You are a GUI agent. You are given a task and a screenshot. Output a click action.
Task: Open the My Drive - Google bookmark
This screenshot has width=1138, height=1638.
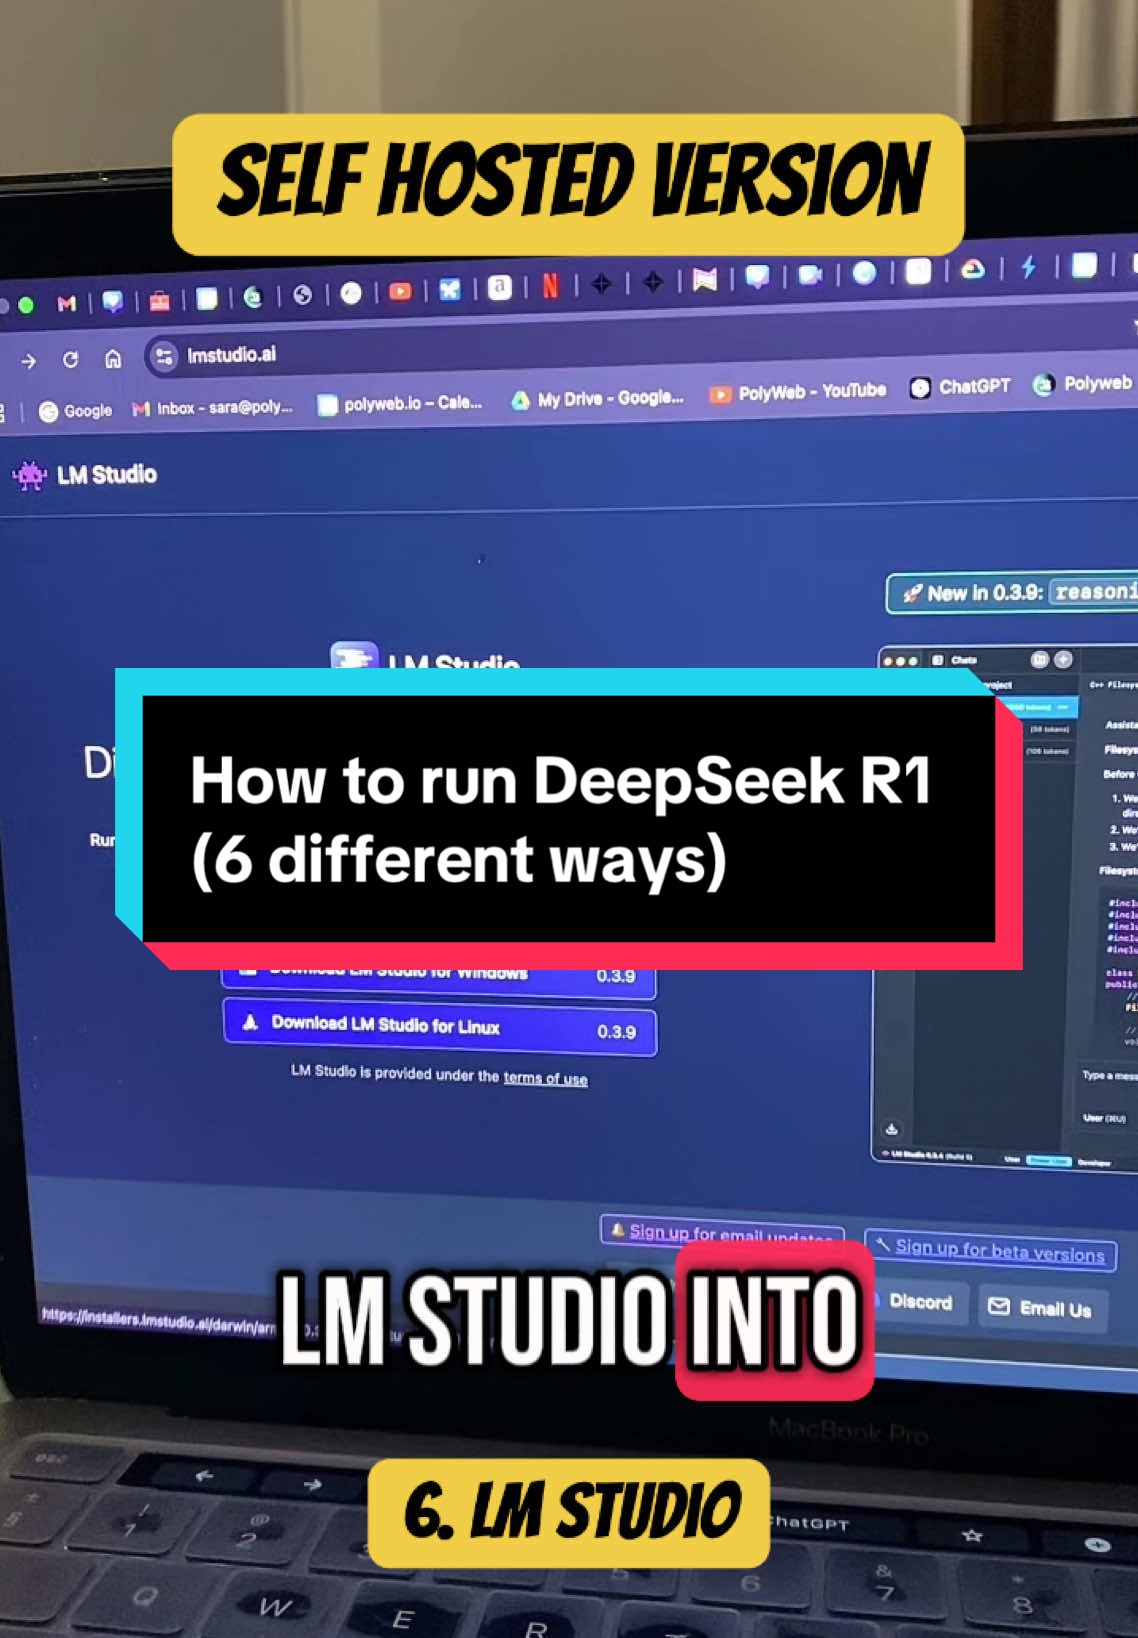pos(598,398)
